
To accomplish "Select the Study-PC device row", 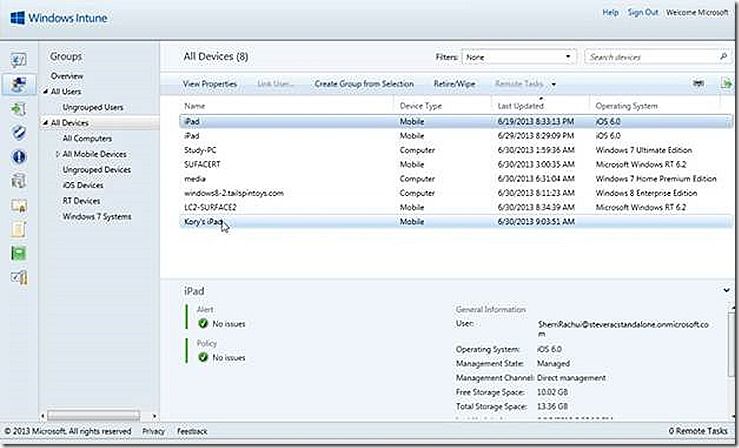I will click(x=456, y=150).
